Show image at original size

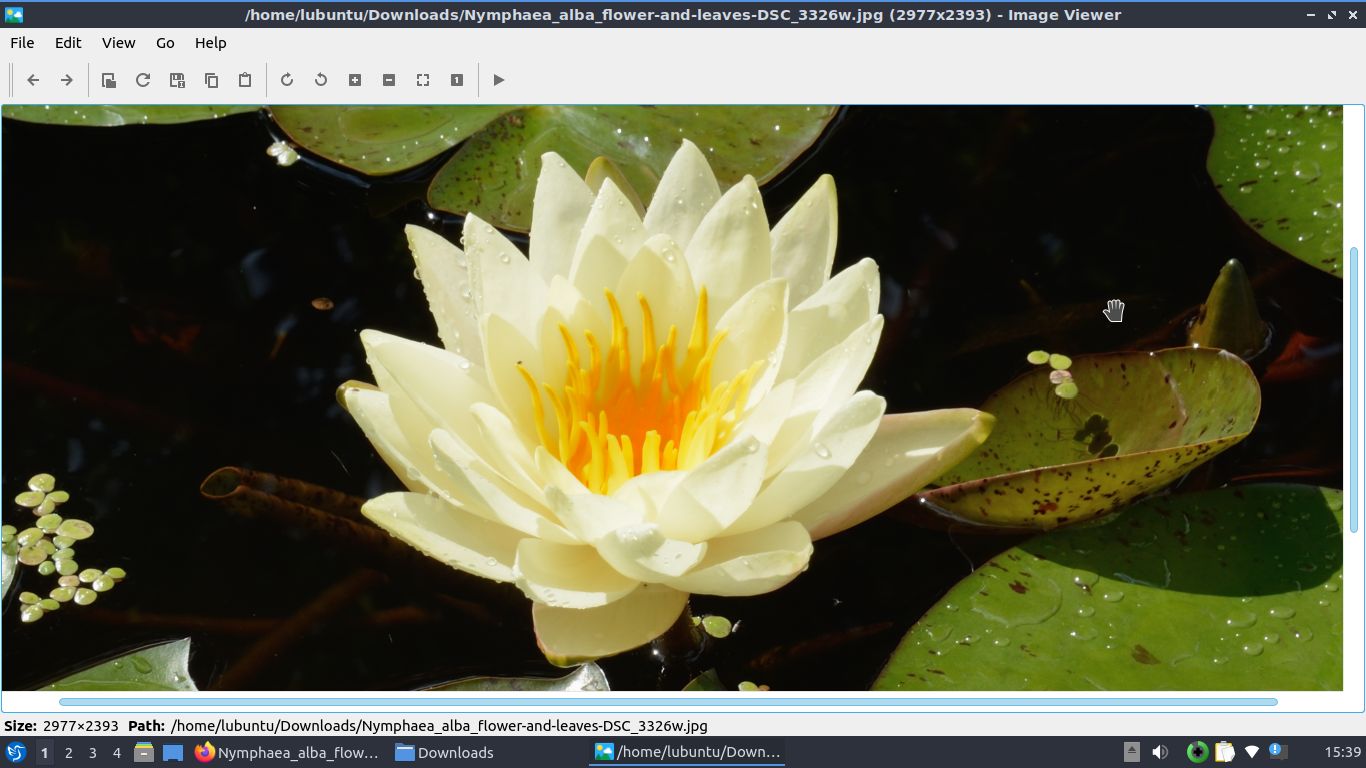click(457, 80)
